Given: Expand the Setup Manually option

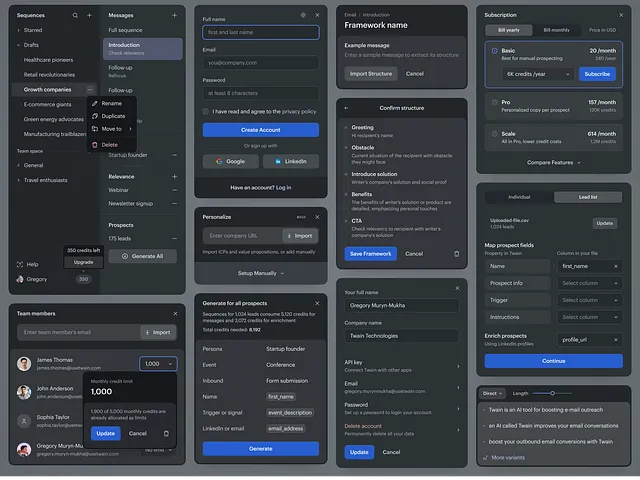Looking at the screenshot, I should click(260, 273).
